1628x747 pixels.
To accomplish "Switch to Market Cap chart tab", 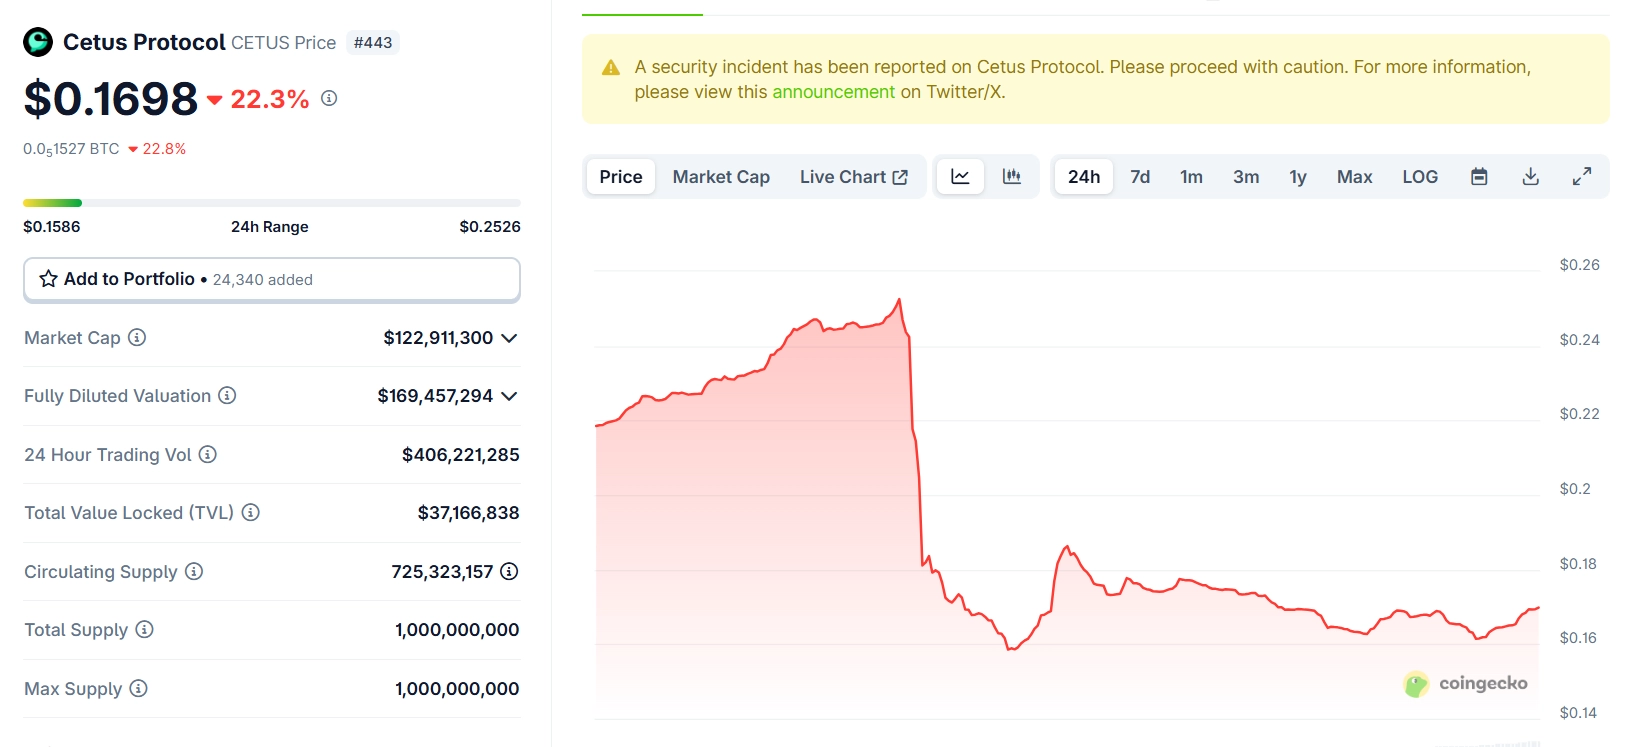I will coord(721,177).
